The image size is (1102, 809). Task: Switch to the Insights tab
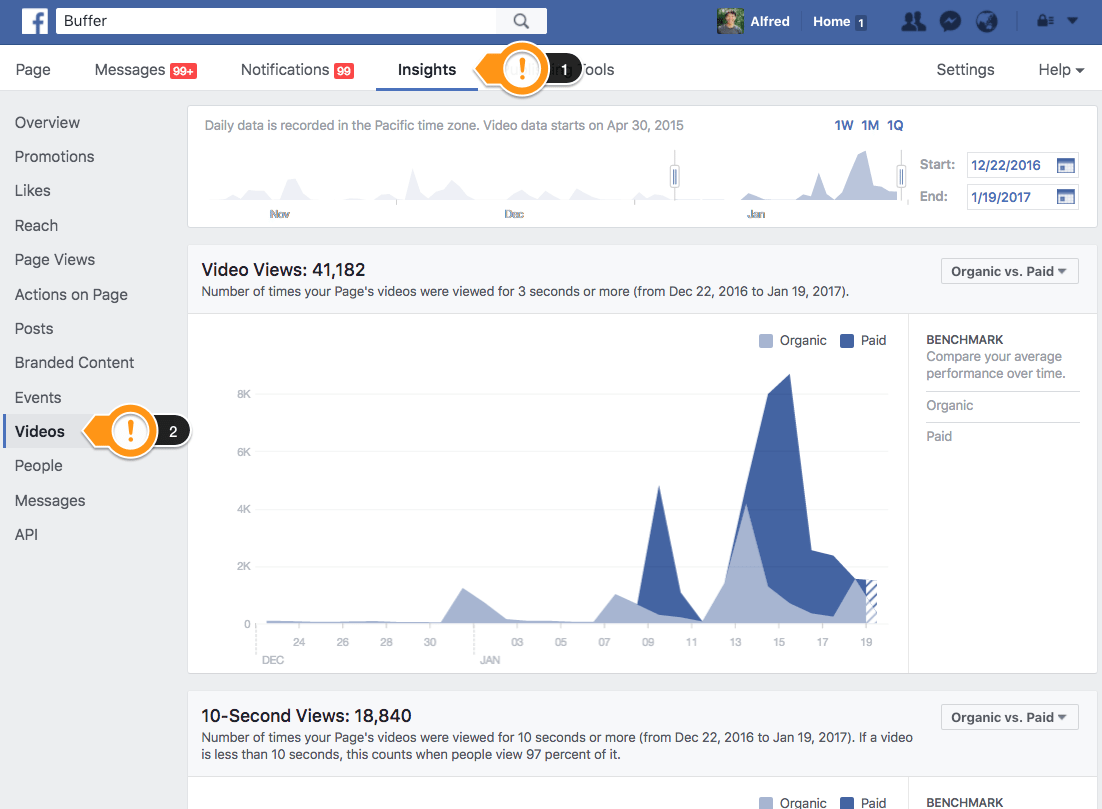tap(426, 69)
